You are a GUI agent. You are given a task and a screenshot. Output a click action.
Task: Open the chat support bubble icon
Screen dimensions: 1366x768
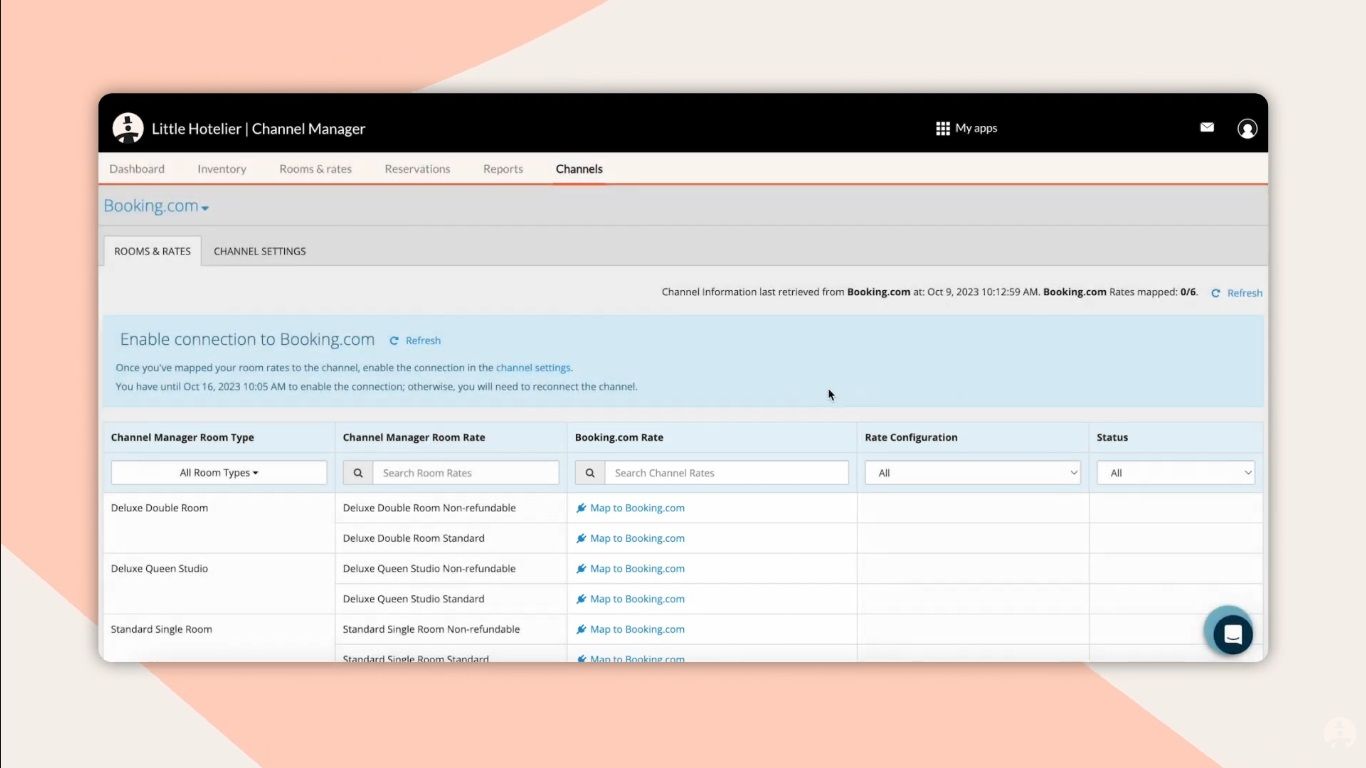pos(1232,634)
